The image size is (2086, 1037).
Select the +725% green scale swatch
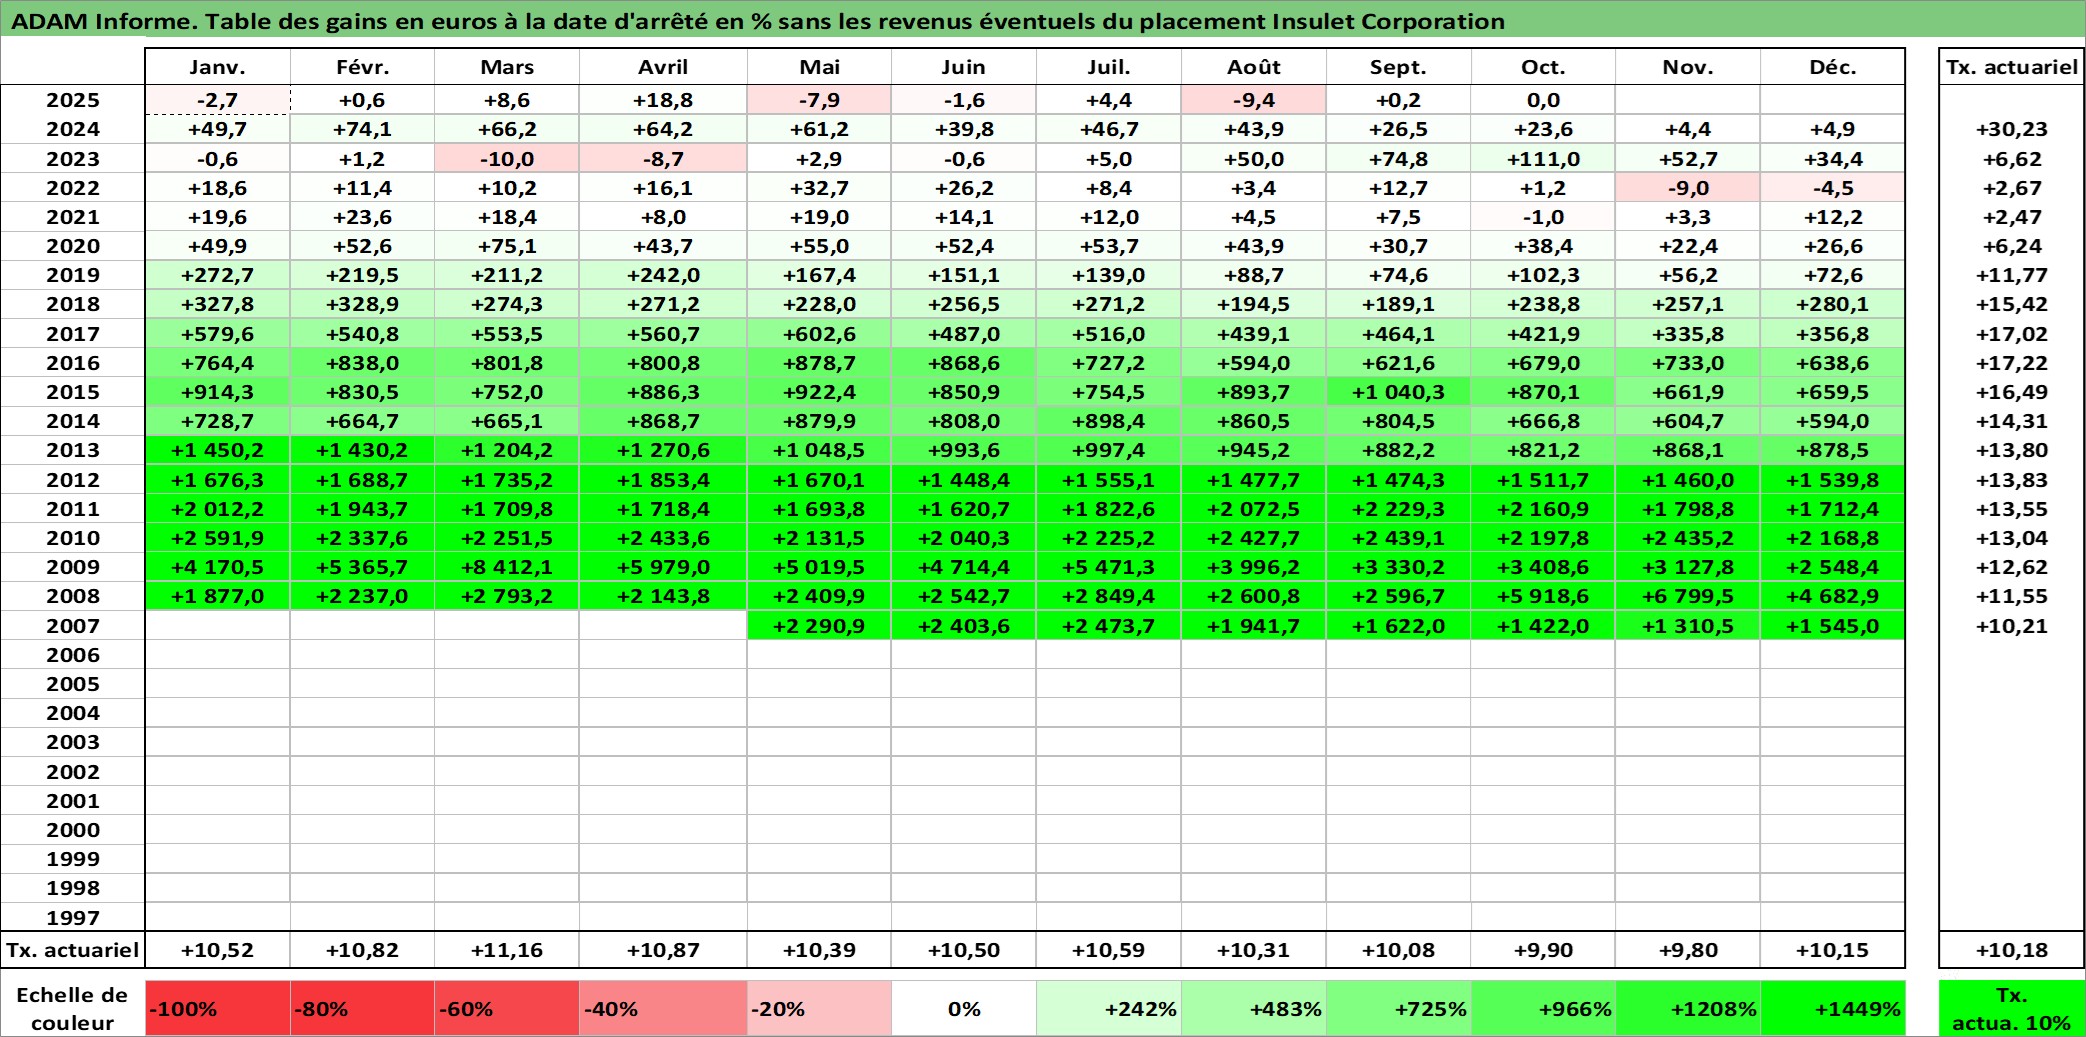[1398, 1008]
